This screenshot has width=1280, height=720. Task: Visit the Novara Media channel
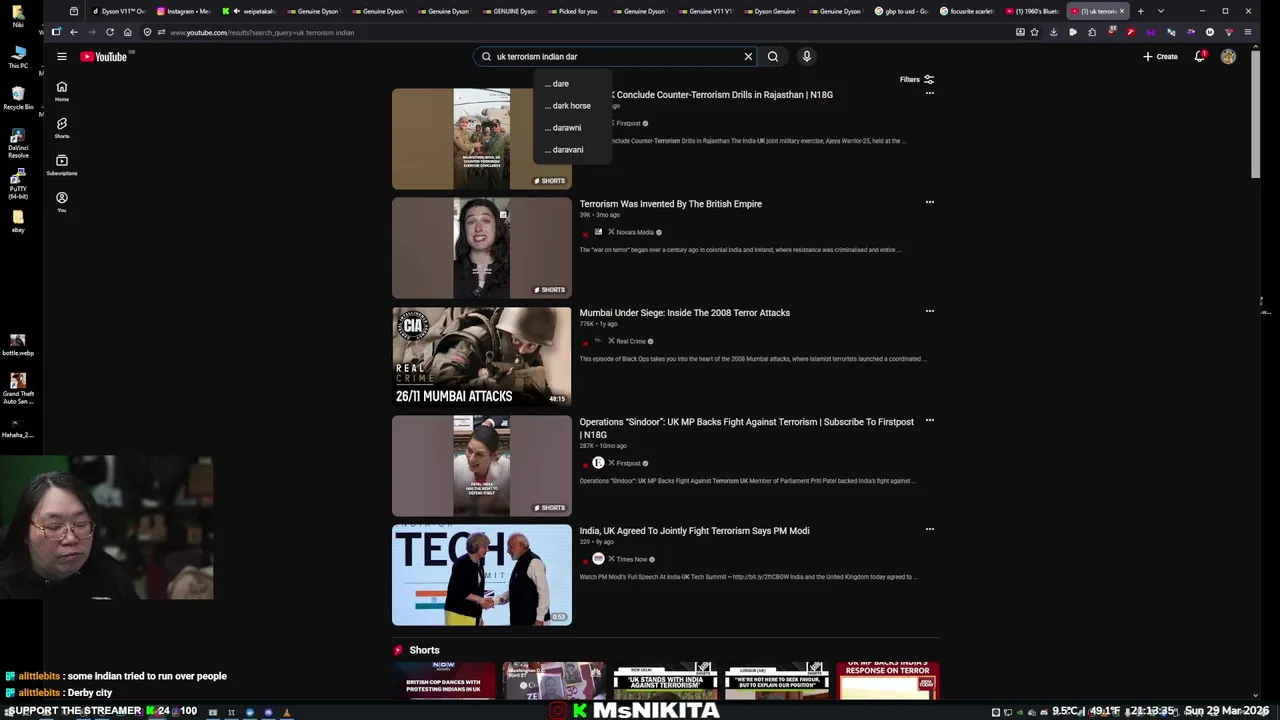(635, 232)
